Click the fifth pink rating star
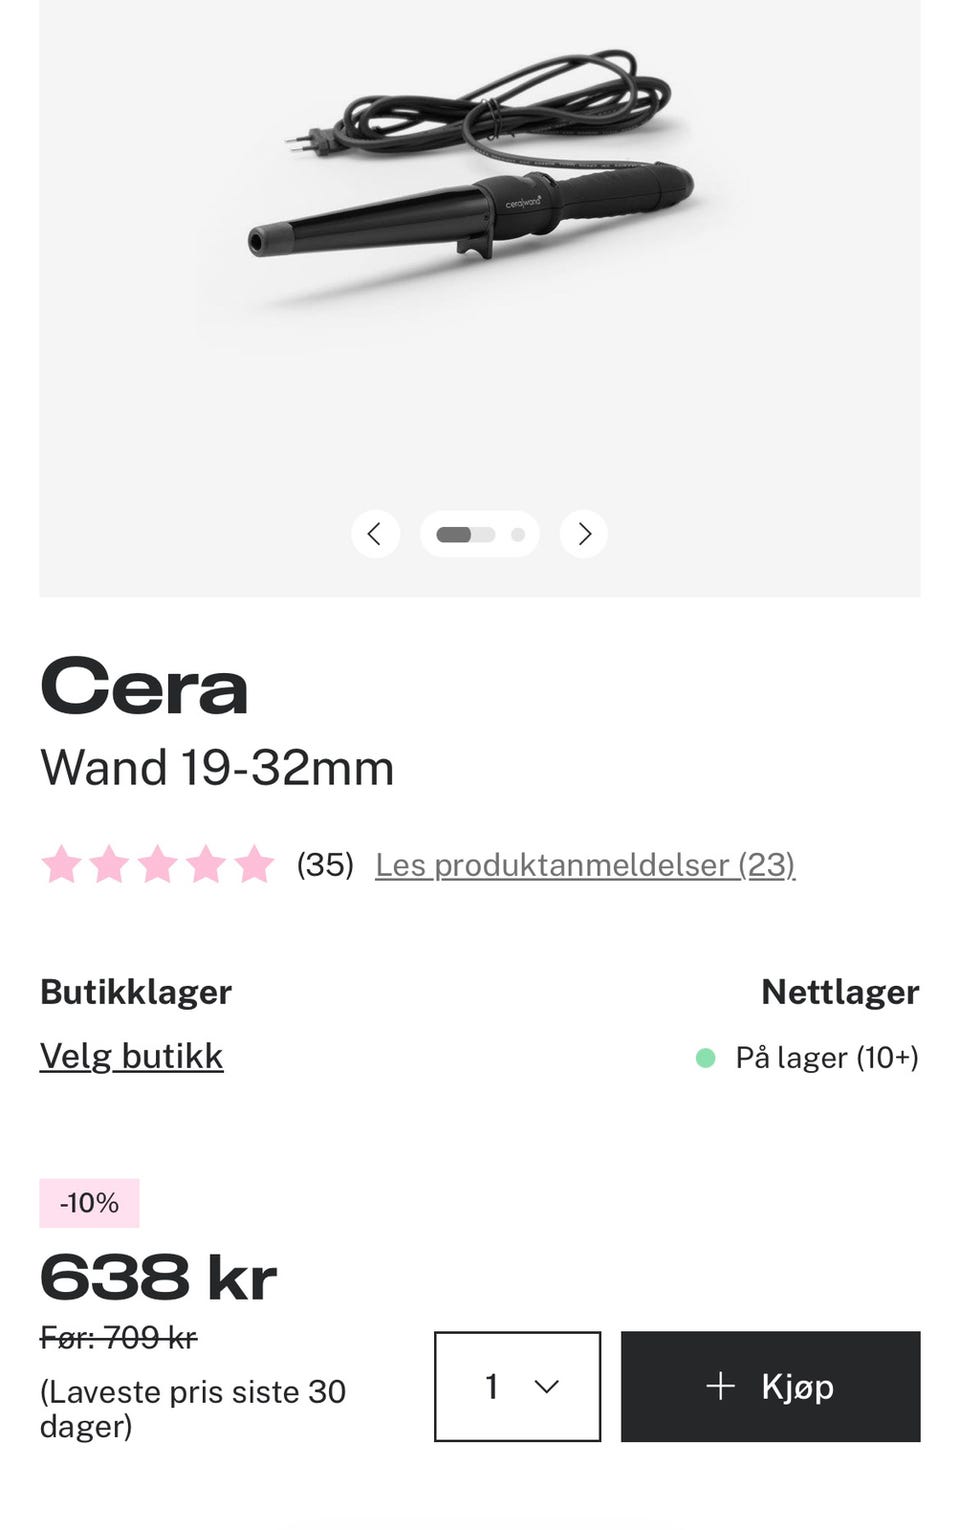960x1530 pixels. [254, 864]
